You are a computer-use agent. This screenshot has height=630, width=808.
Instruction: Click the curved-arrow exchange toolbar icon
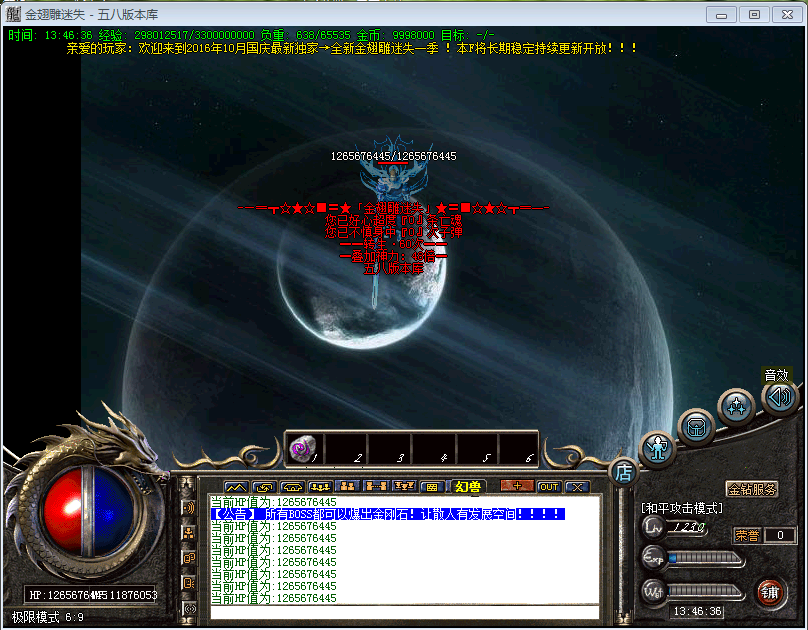(264, 487)
